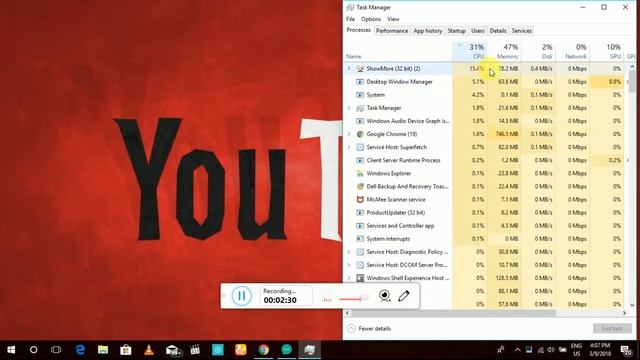Click the Dell Backup And Recovery icon
Viewport: 640px width, 360px height.
pyautogui.click(x=360, y=186)
